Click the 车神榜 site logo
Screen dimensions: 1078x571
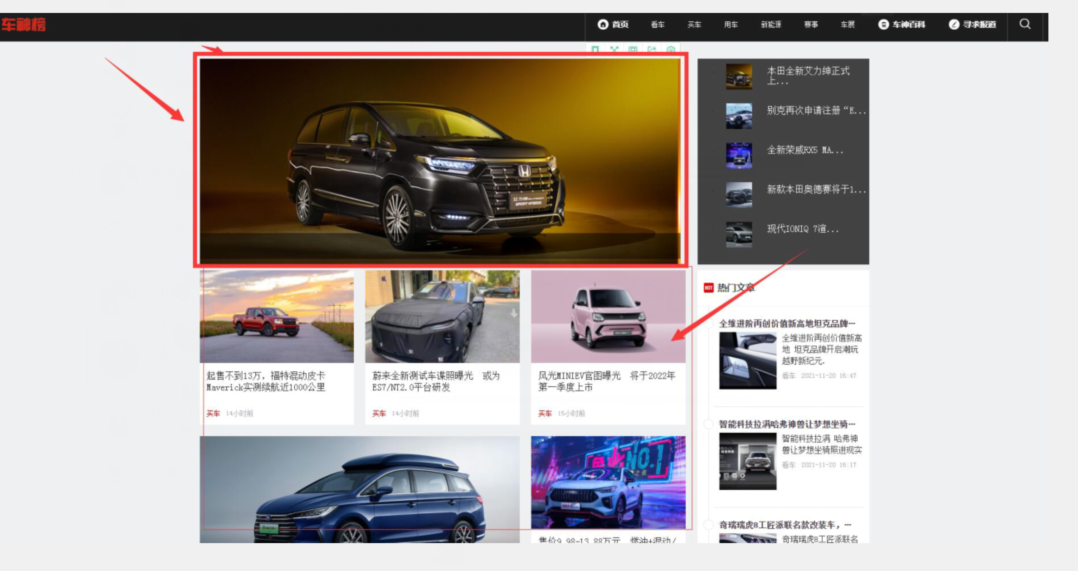click(23, 25)
